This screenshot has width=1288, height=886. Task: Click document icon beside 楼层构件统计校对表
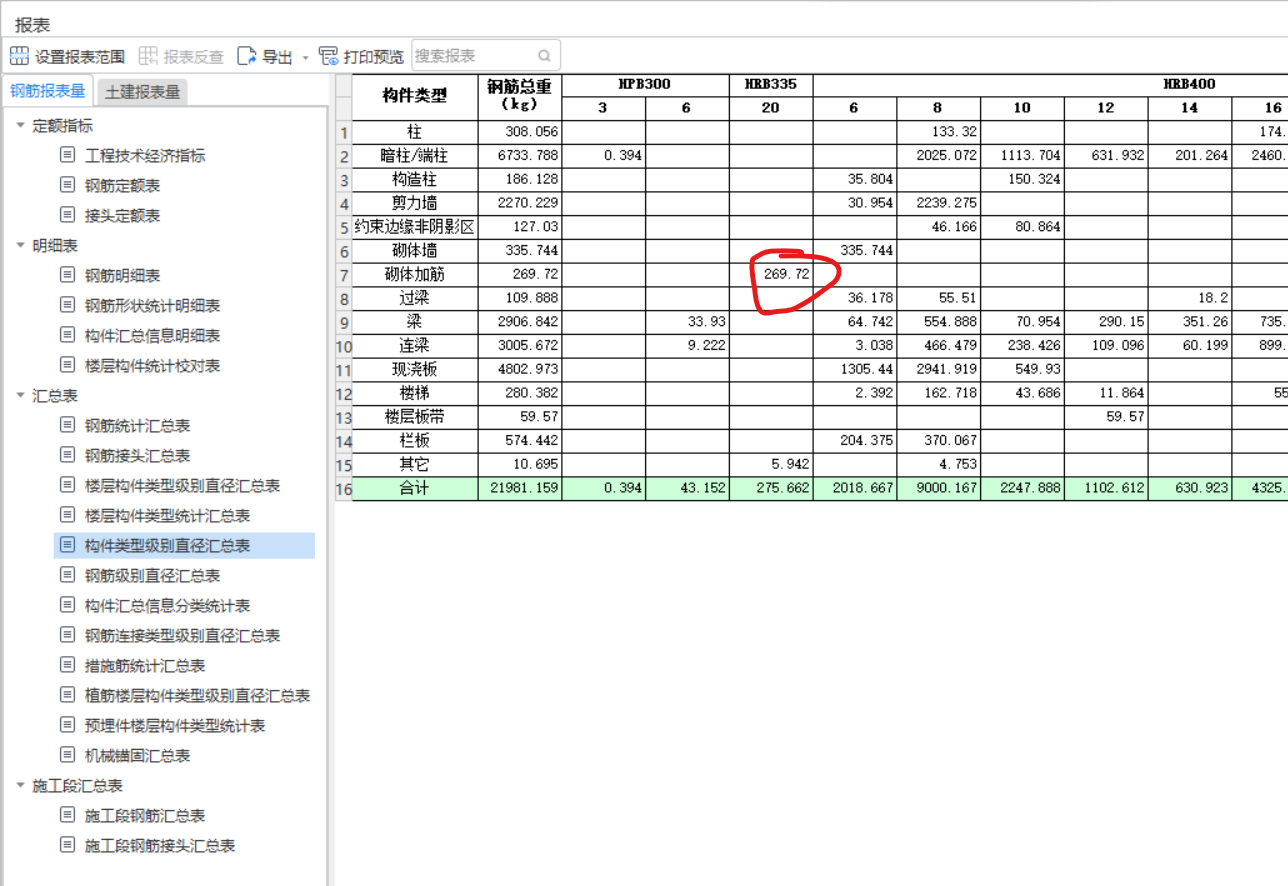[68, 365]
